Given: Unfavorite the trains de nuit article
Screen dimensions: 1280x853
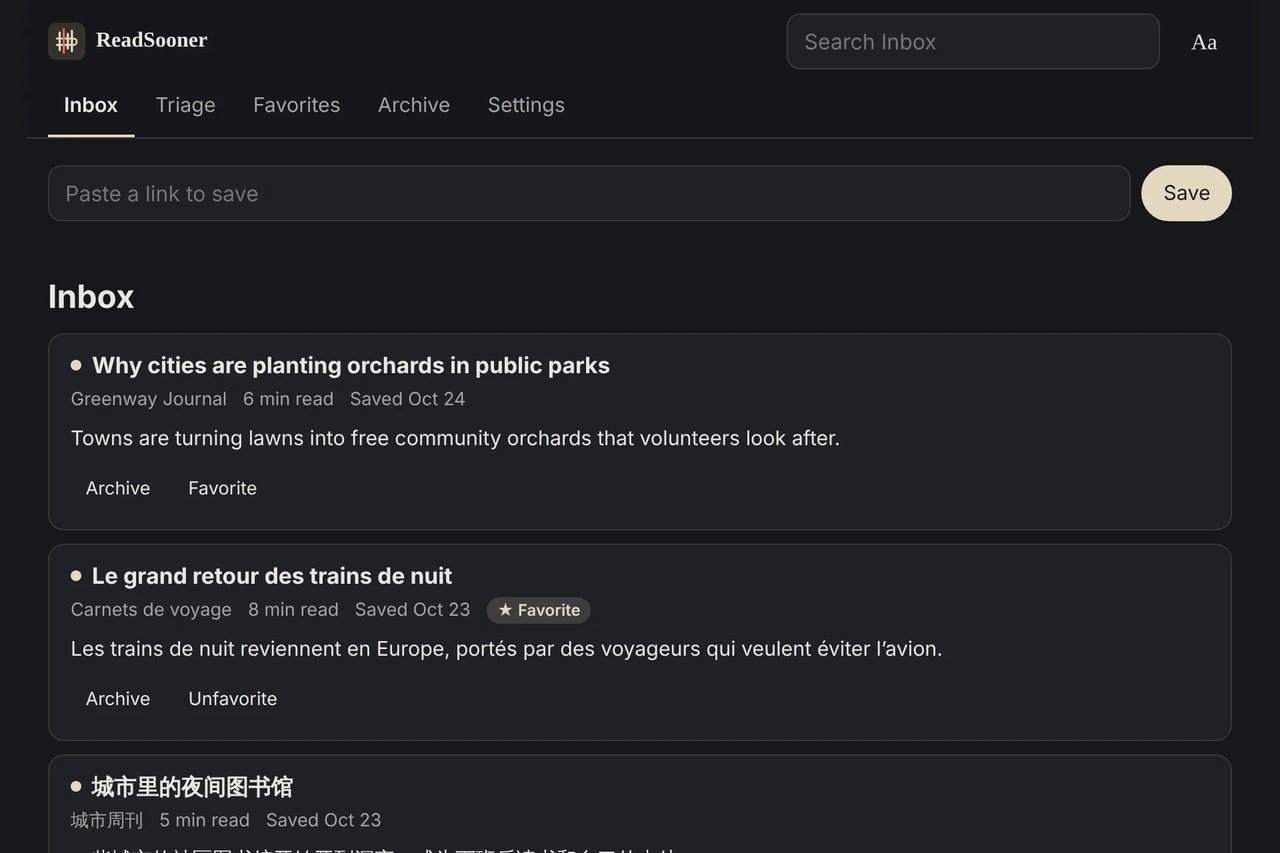Looking at the screenshot, I should point(233,699).
